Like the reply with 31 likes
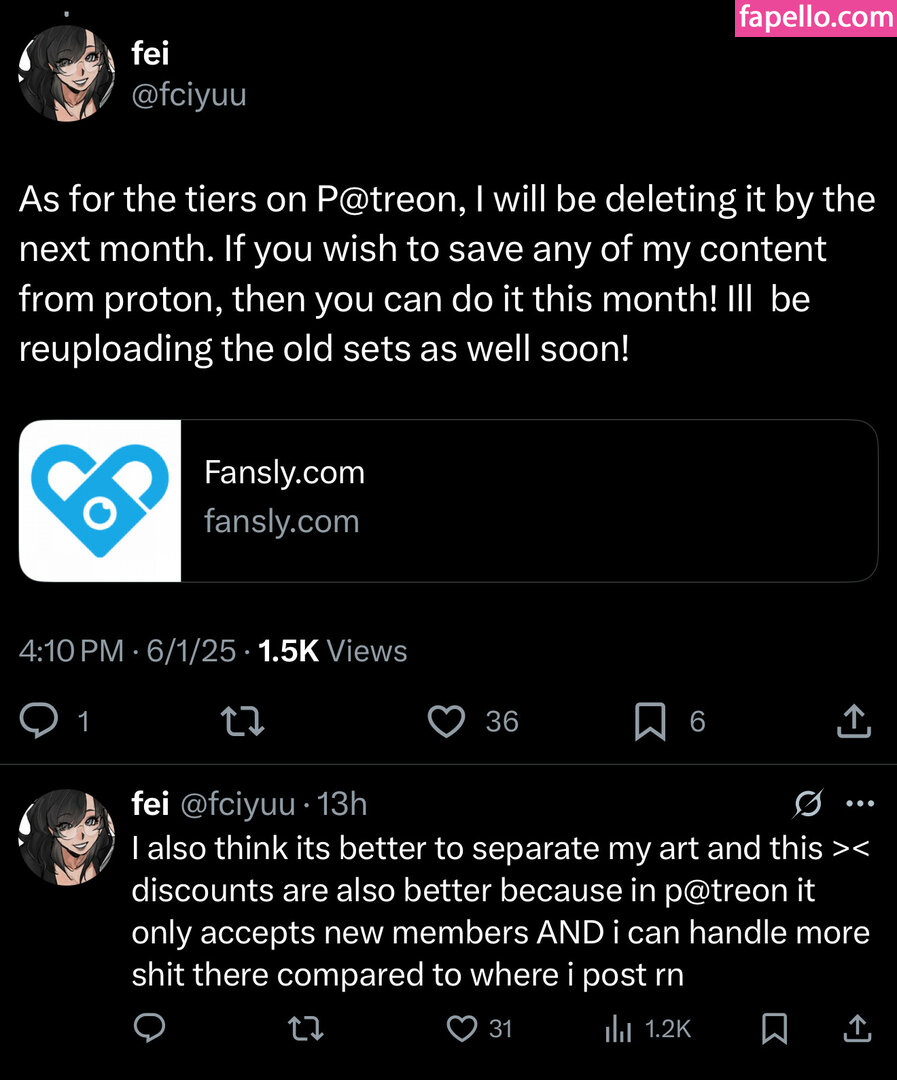 click(x=461, y=1028)
